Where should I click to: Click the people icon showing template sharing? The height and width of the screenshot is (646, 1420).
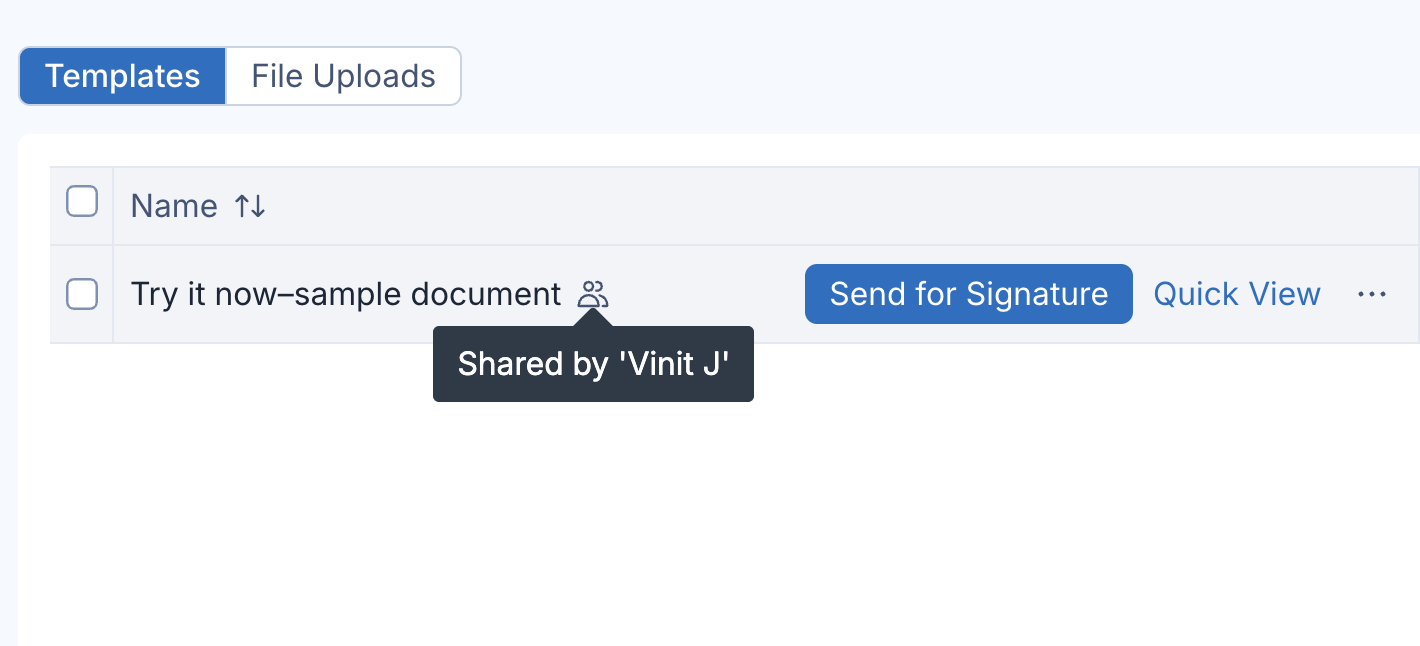tap(593, 294)
